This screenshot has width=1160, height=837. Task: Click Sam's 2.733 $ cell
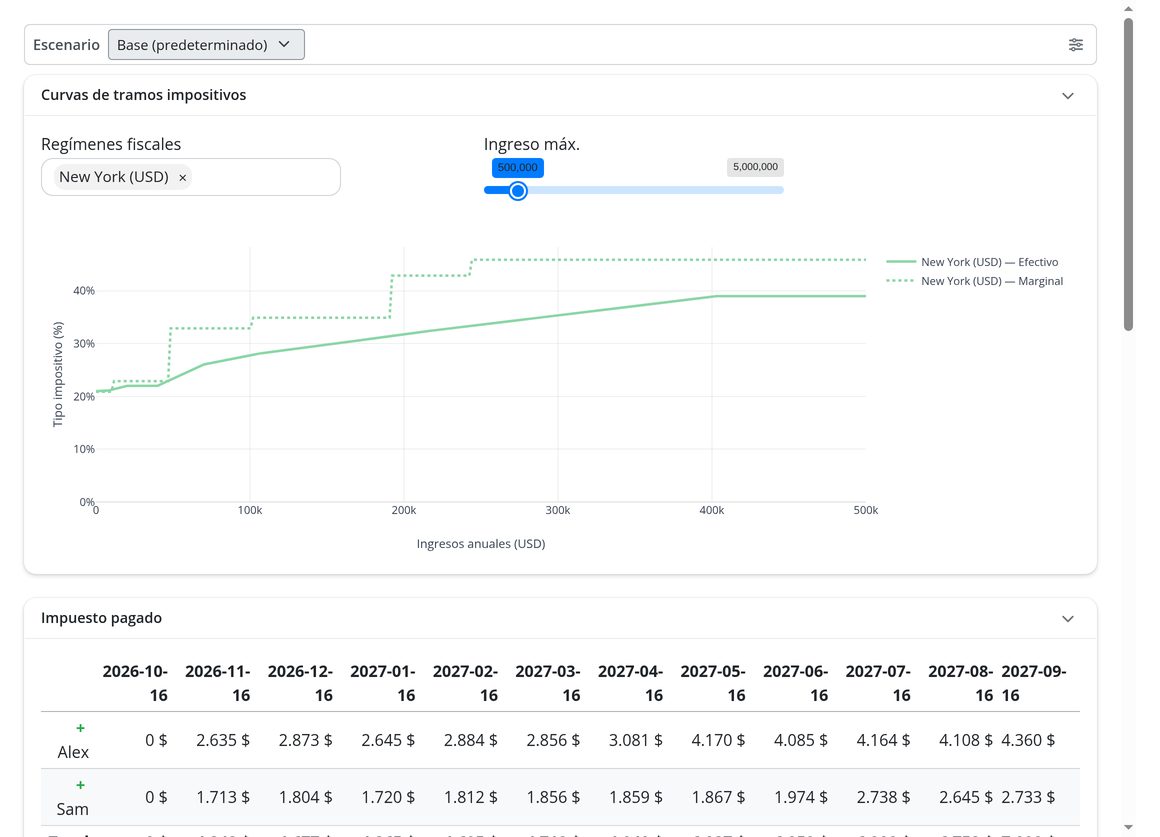point(1028,797)
